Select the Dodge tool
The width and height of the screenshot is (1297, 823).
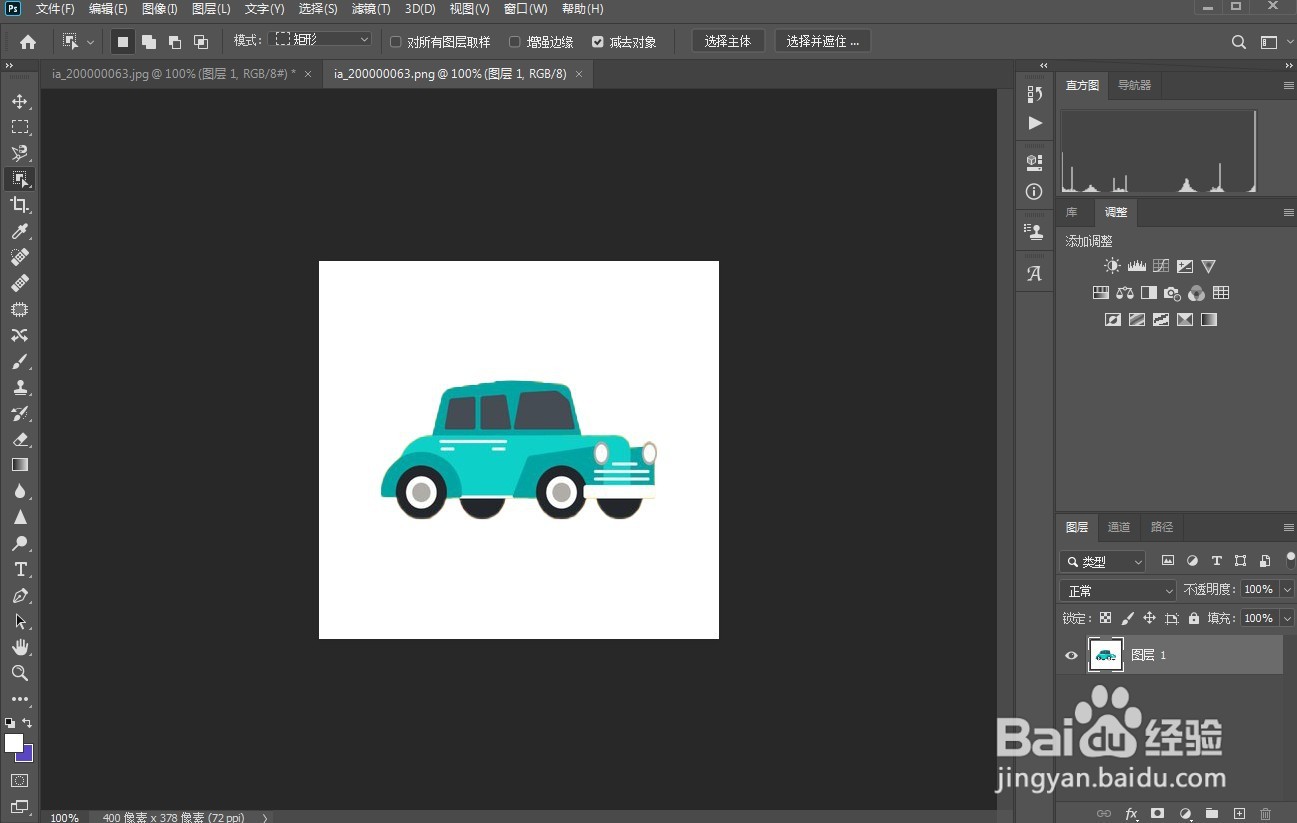19,543
